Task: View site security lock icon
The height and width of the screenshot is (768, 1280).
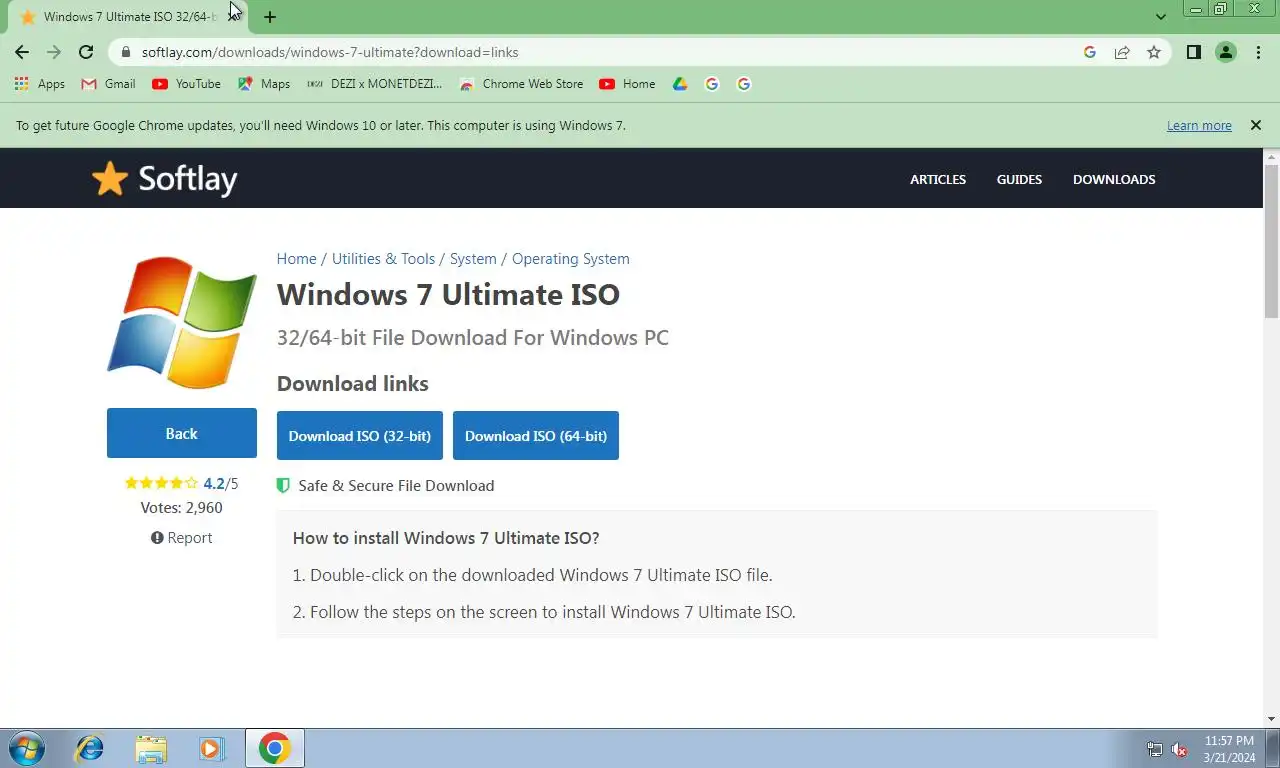Action: (125, 52)
